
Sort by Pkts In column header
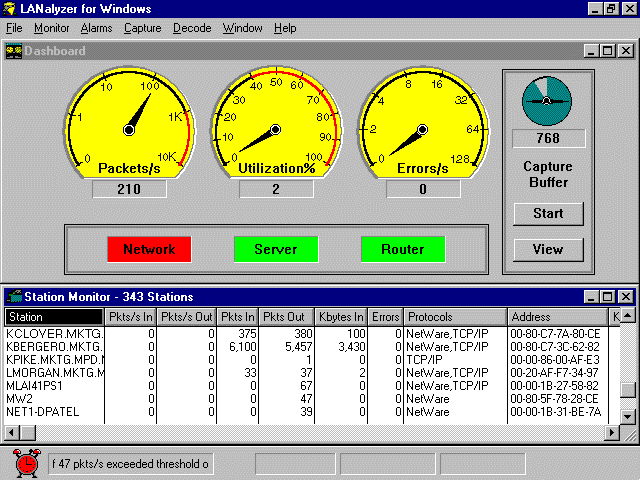[238, 317]
